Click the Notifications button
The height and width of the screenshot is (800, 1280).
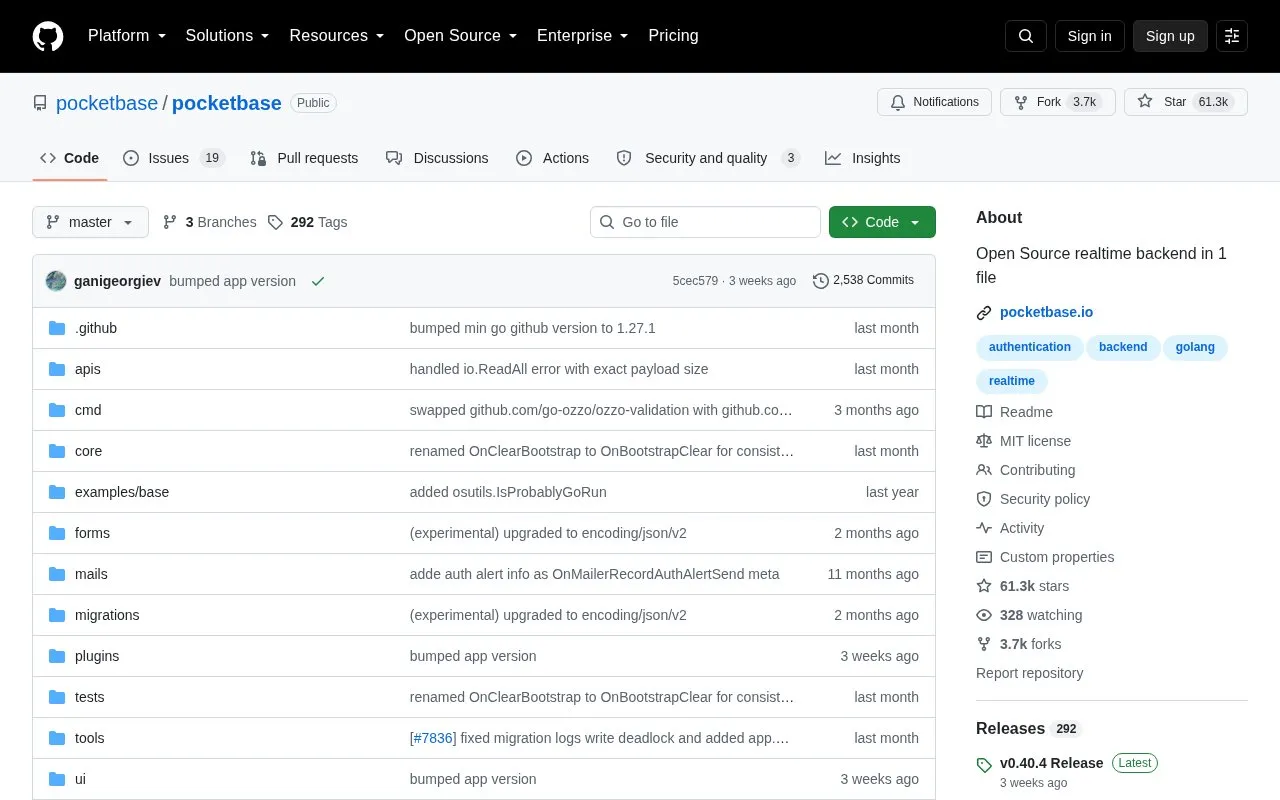(x=934, y=102)
